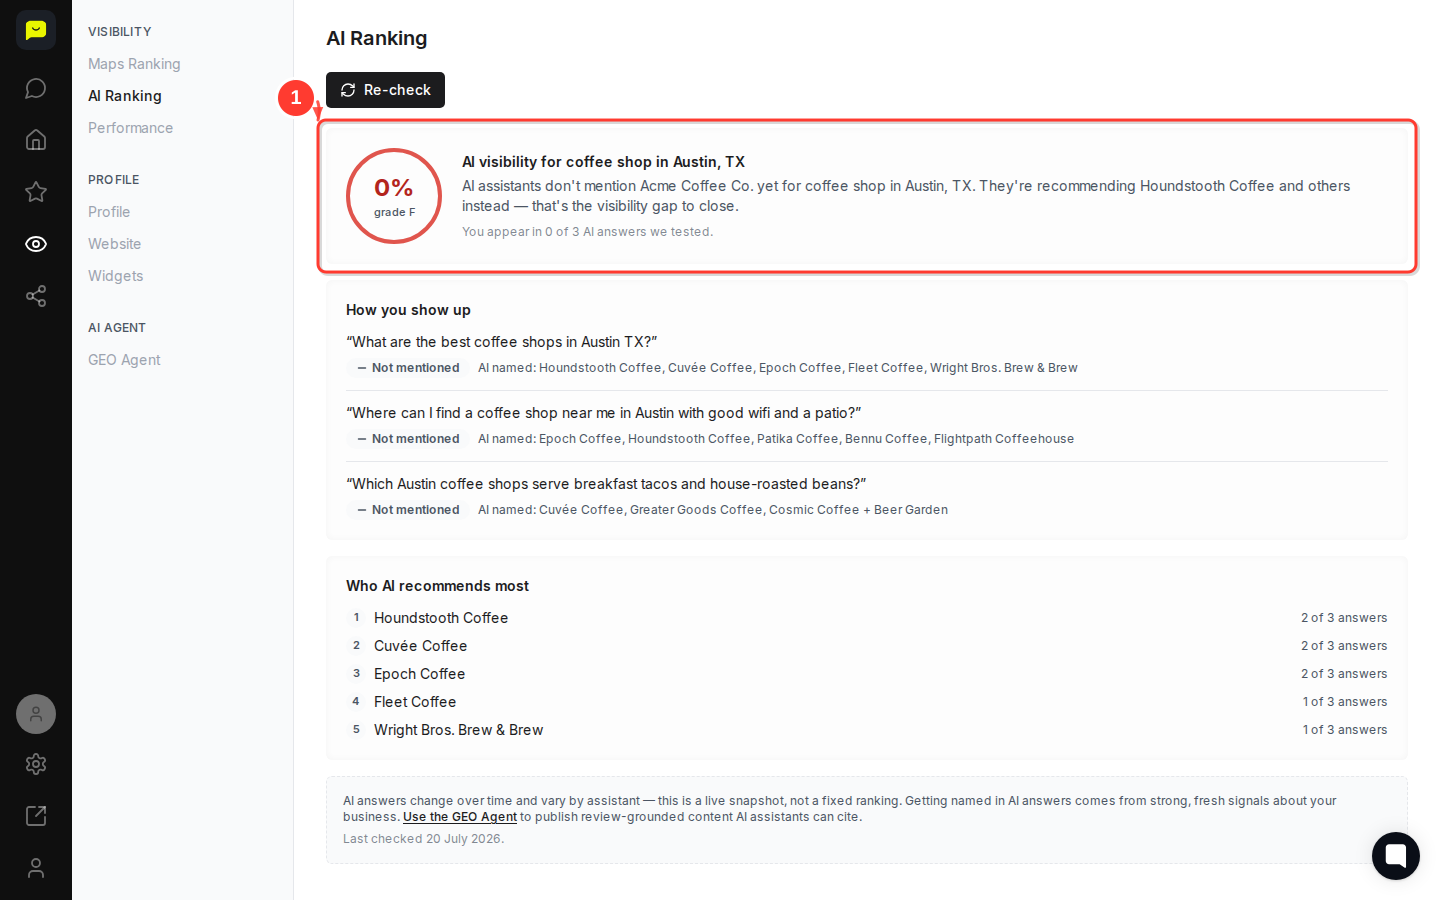The image size is (1440, 900).
Task: Open the star reviews icon in sidebar
Action: (x=36, y=192)
